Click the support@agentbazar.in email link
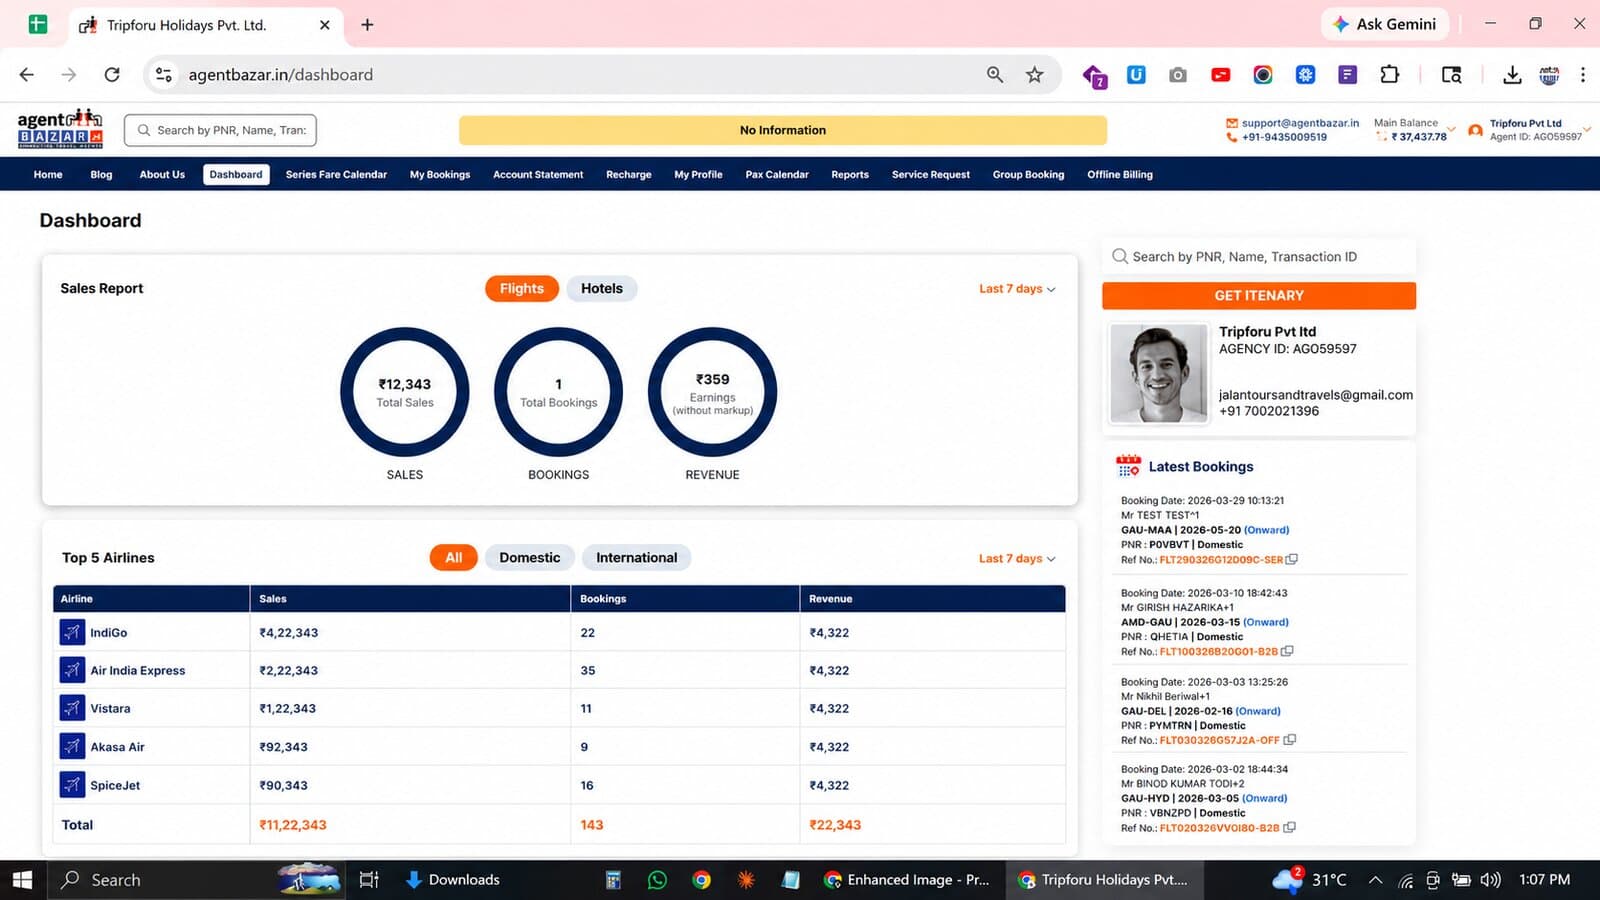The width and height of the screenshot is (1600, 900). point(1300,123)
